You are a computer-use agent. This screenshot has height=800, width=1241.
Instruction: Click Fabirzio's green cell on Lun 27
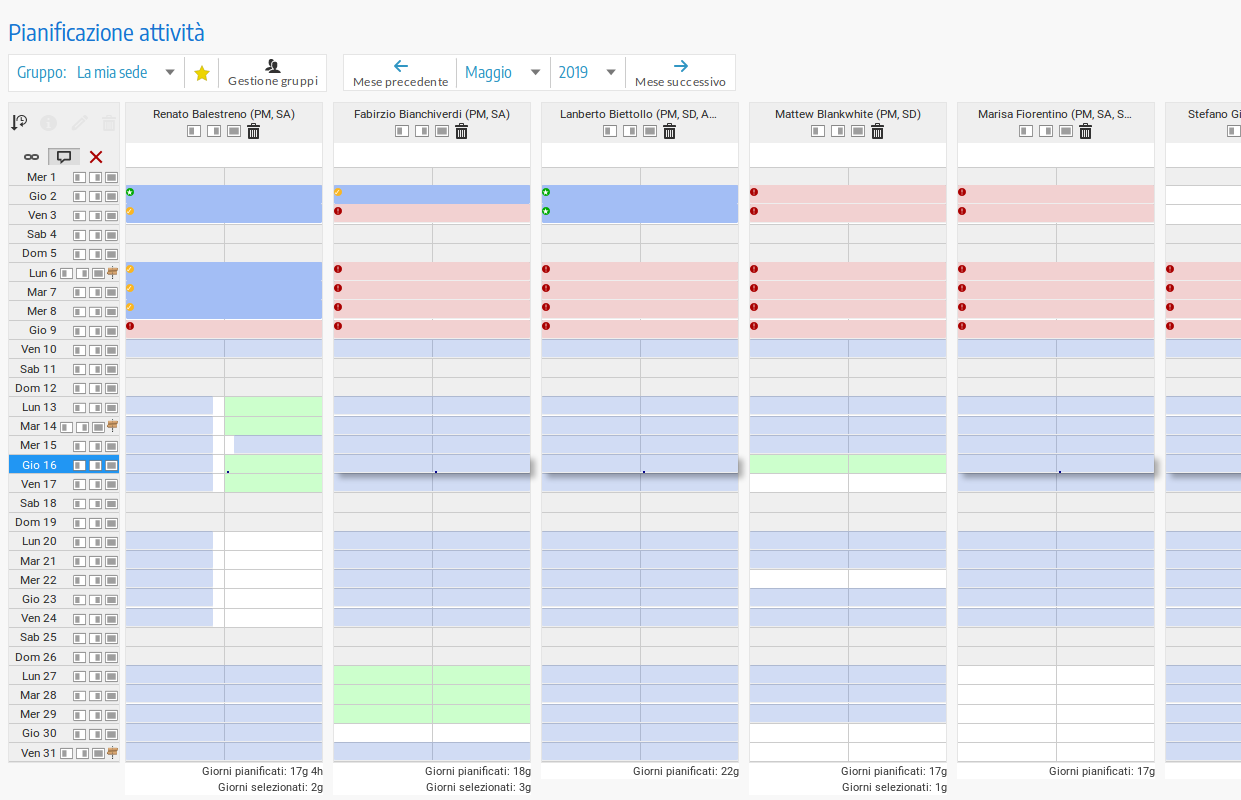(432, 677)
